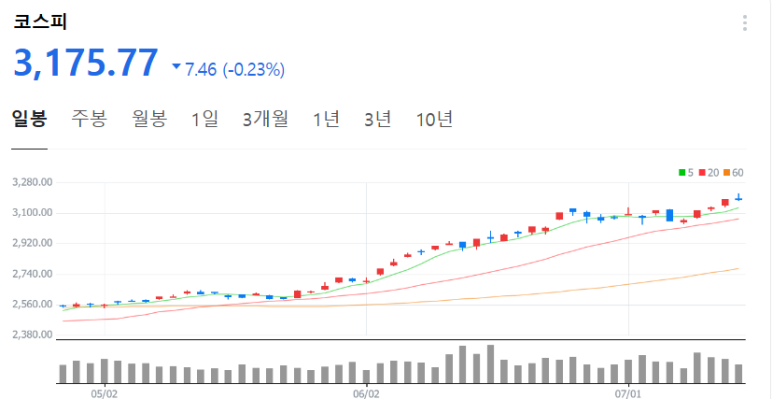773x399 pixels.
Task: Click the 3,100.00 y-axis label
Action: 32,213
